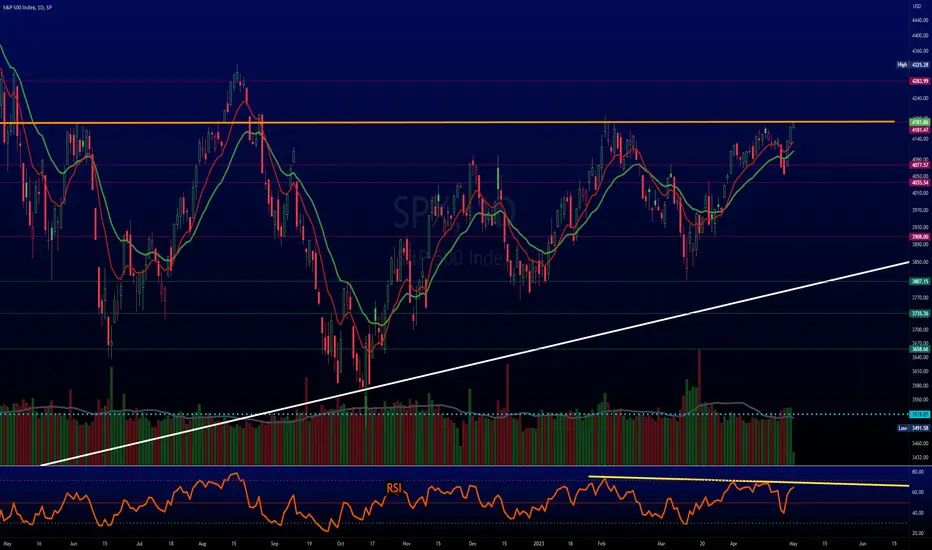The width and height of the screenshot is (932, 550).
Task: Click the Feb label on time axis
Action: click(601, 543)
